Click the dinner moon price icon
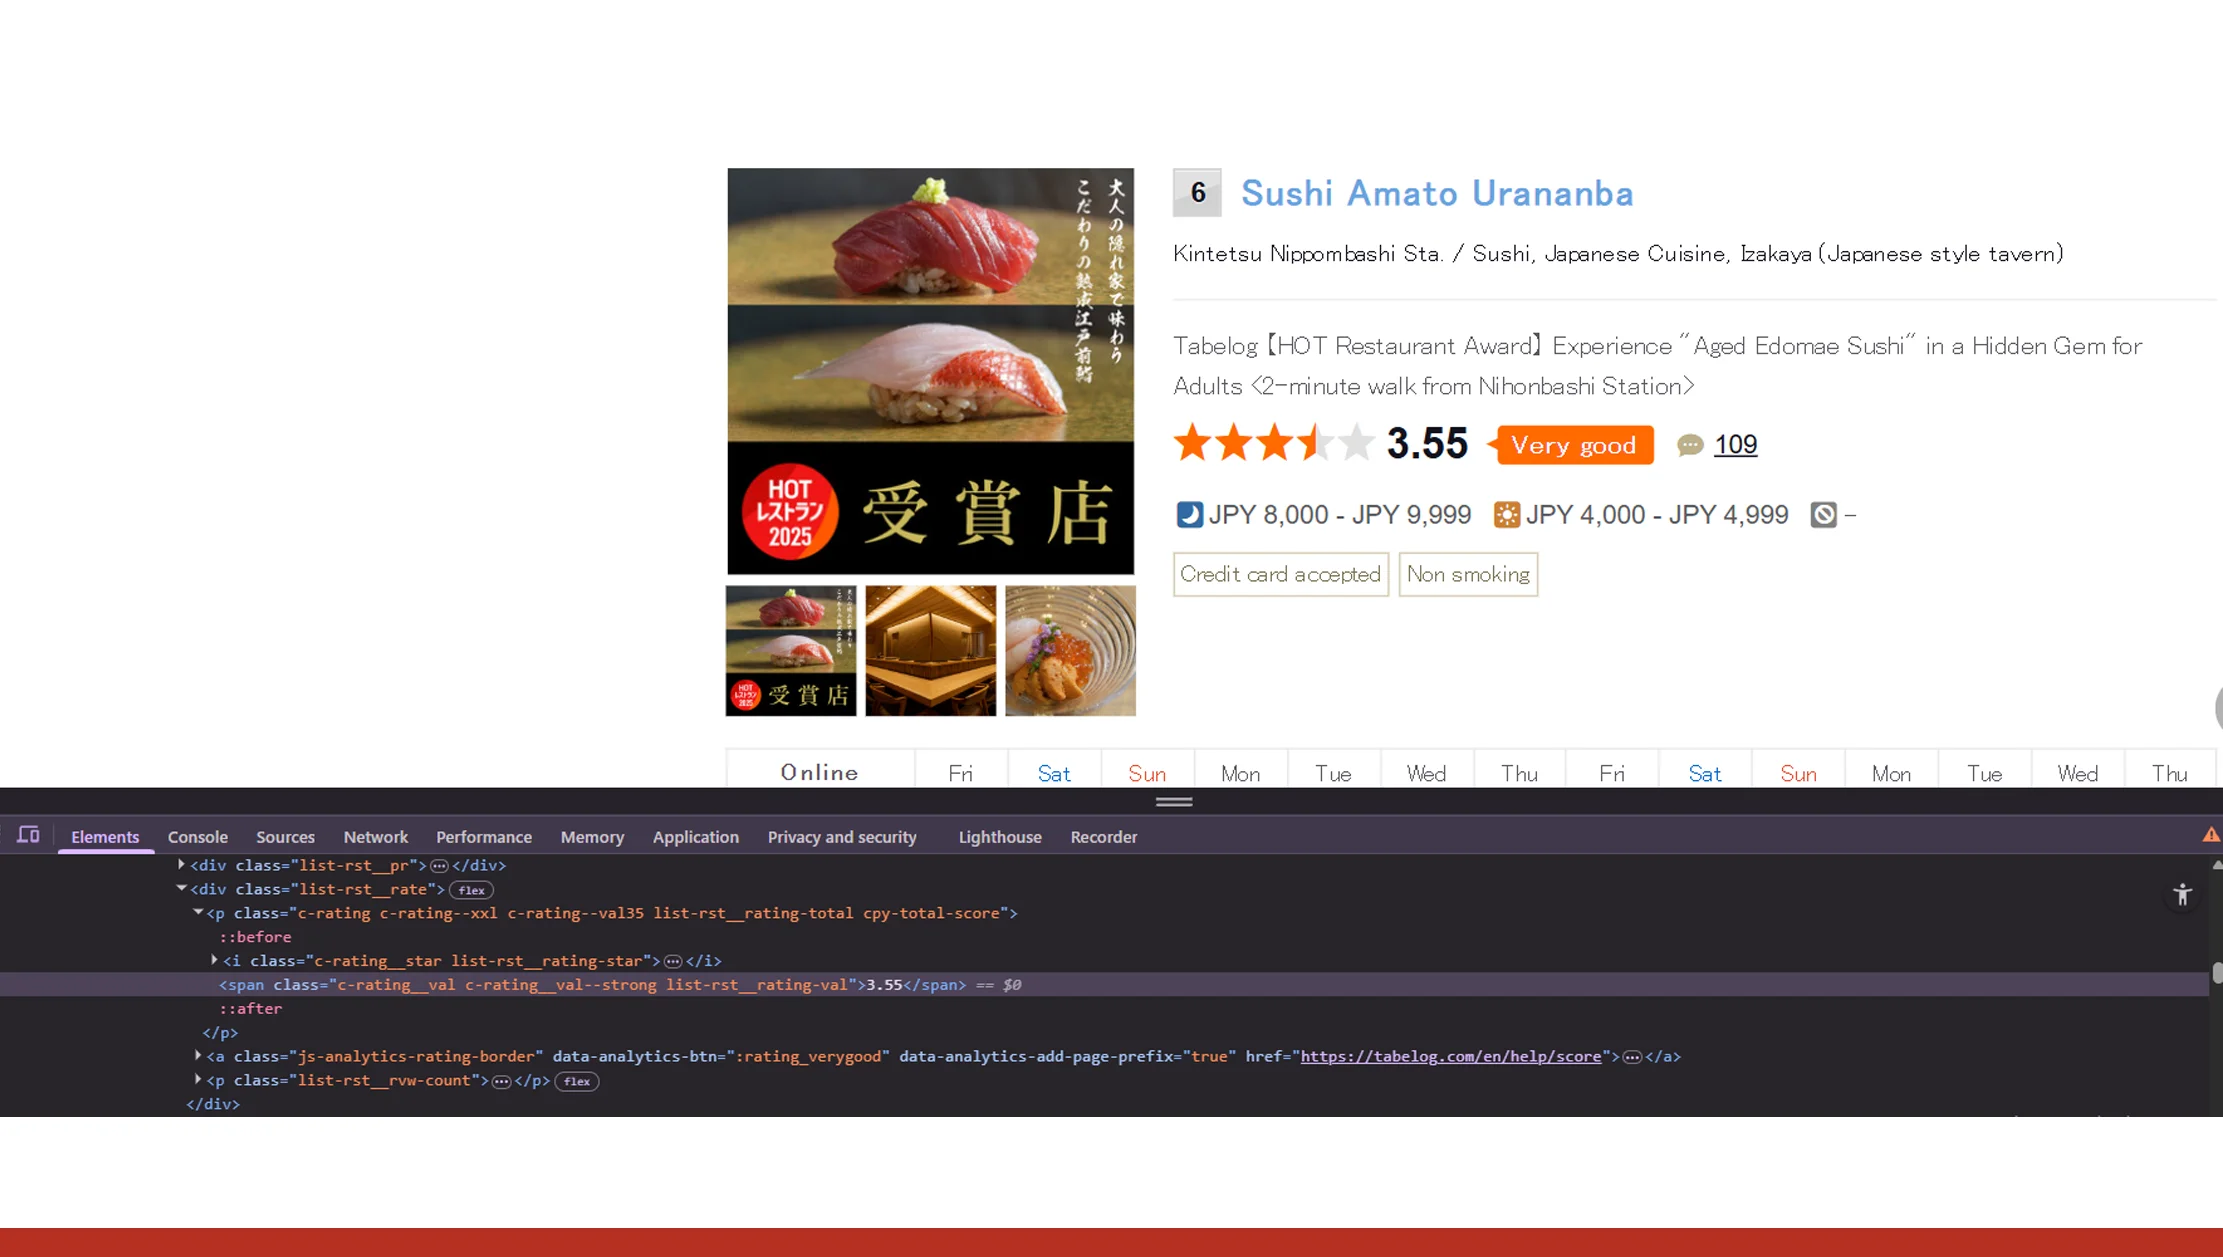 pos(1189,515)
